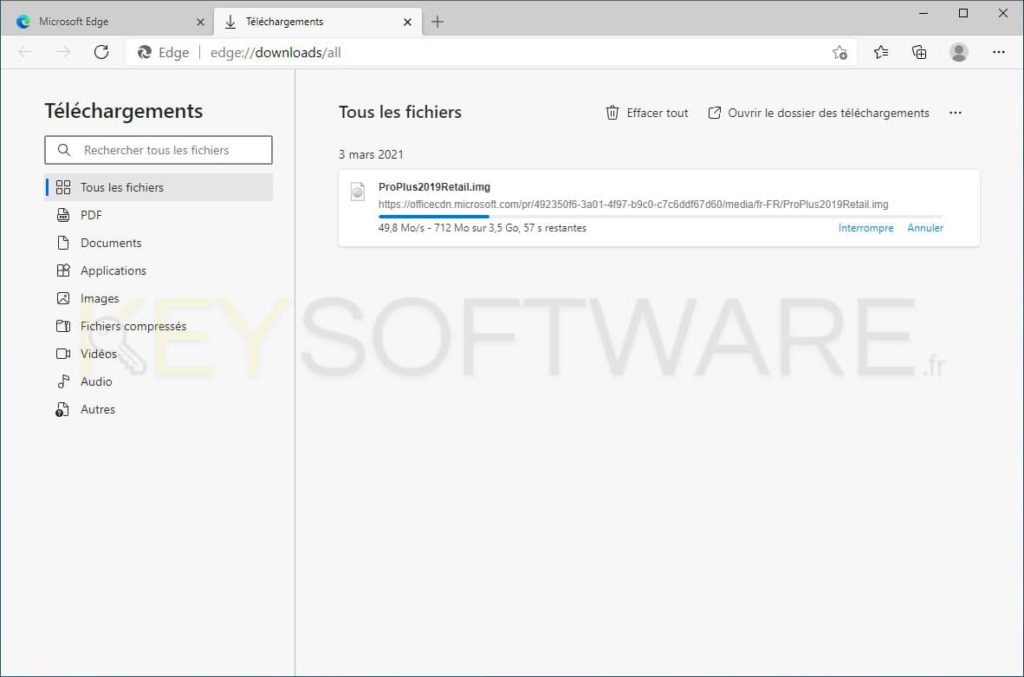
Task: Open the user profile avatar
Action: [959, 52]
